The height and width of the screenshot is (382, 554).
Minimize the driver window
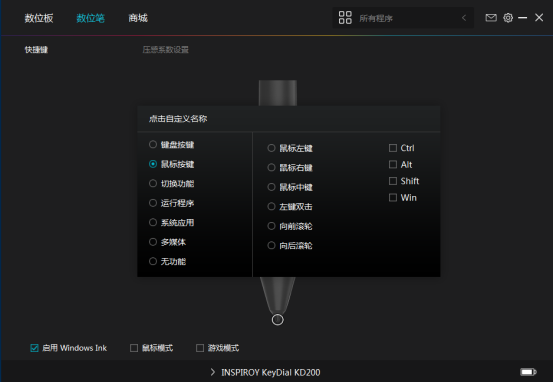[x=523, y=18]
